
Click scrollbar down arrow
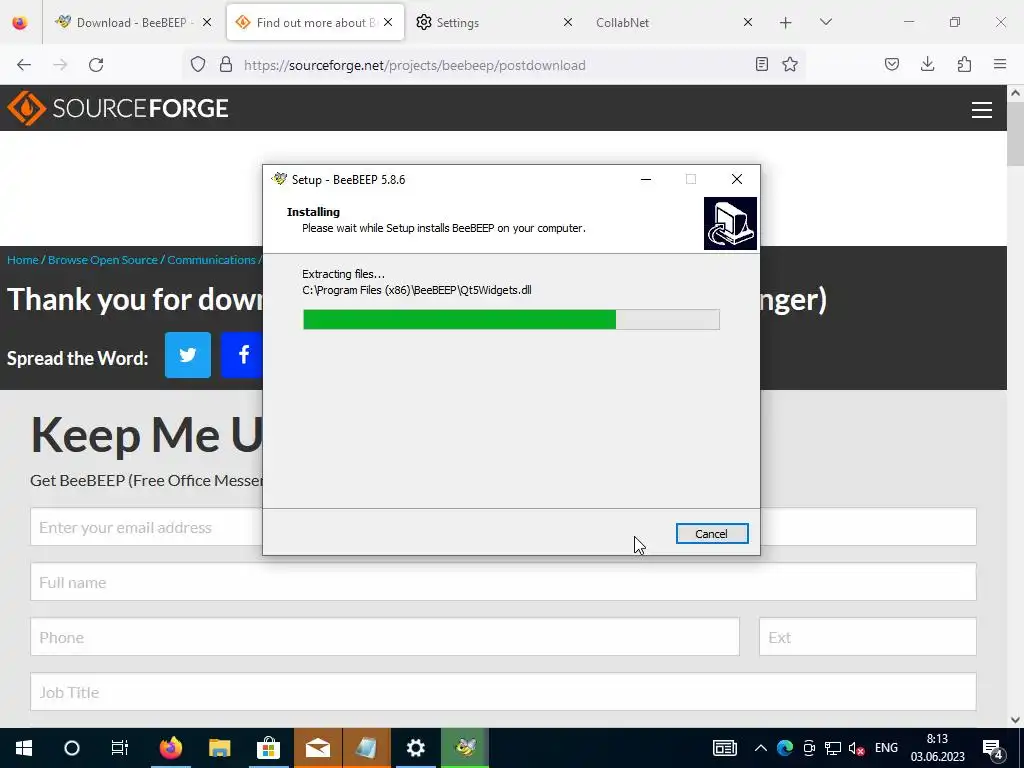1015,720
